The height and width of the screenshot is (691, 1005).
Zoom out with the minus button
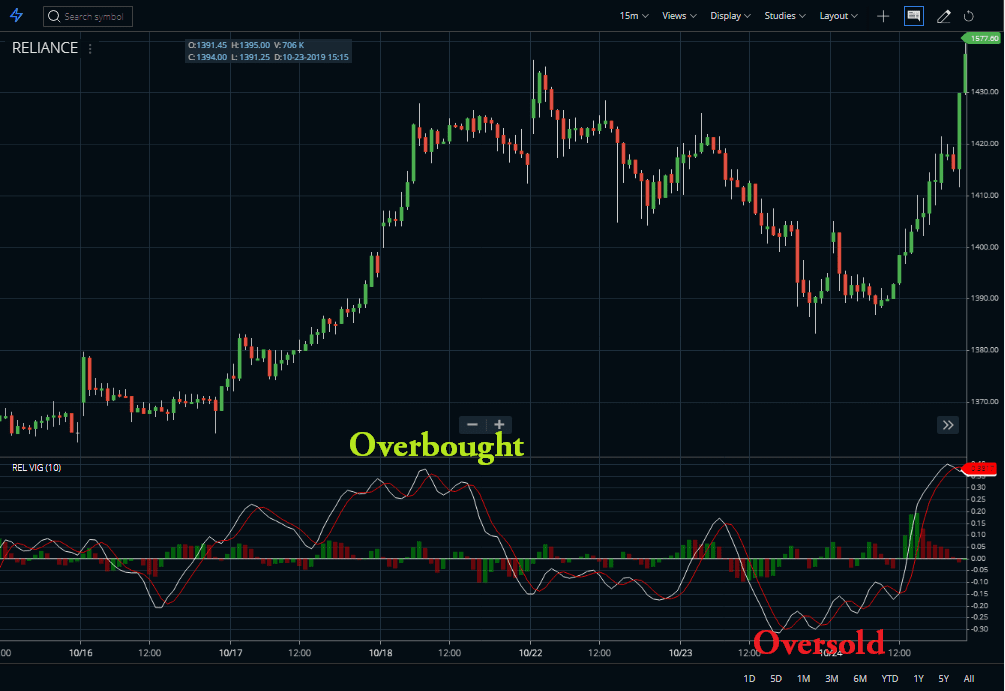click(x=472, y=424)
